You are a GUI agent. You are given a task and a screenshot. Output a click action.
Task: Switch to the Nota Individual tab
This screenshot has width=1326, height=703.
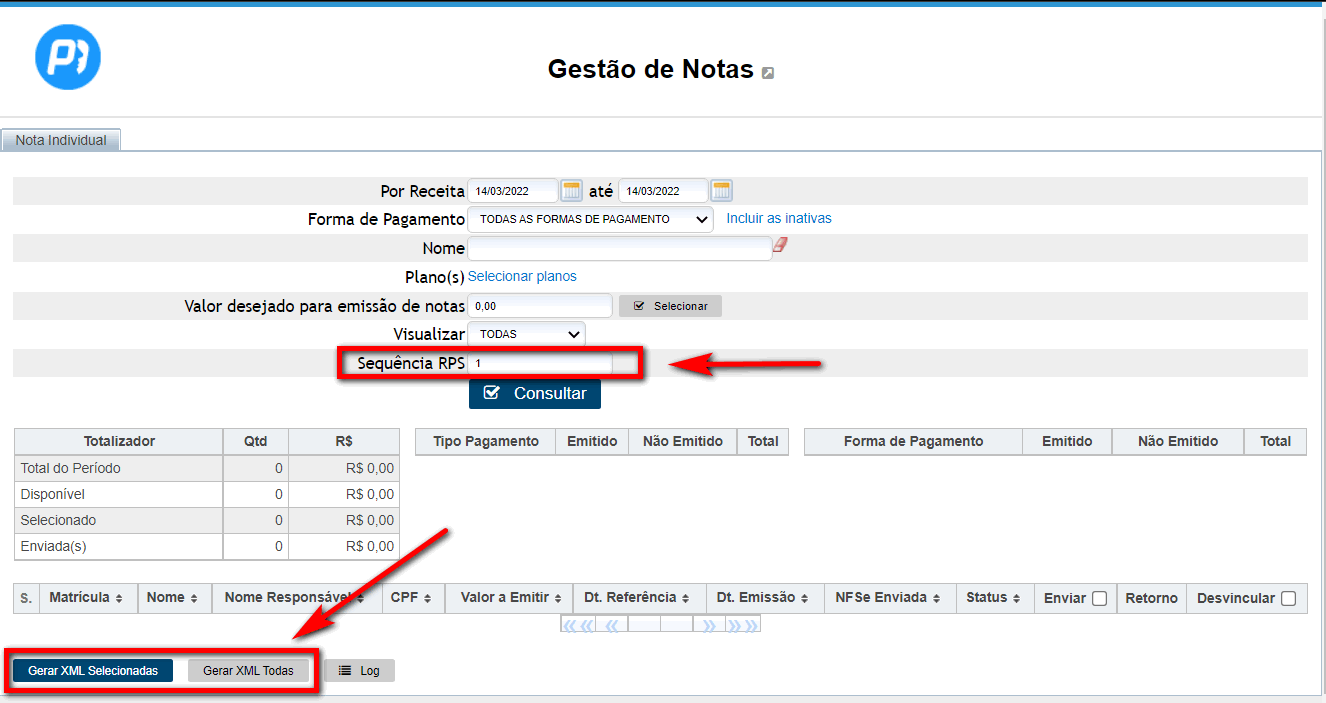pyautogui.click(x=61, y=141)
